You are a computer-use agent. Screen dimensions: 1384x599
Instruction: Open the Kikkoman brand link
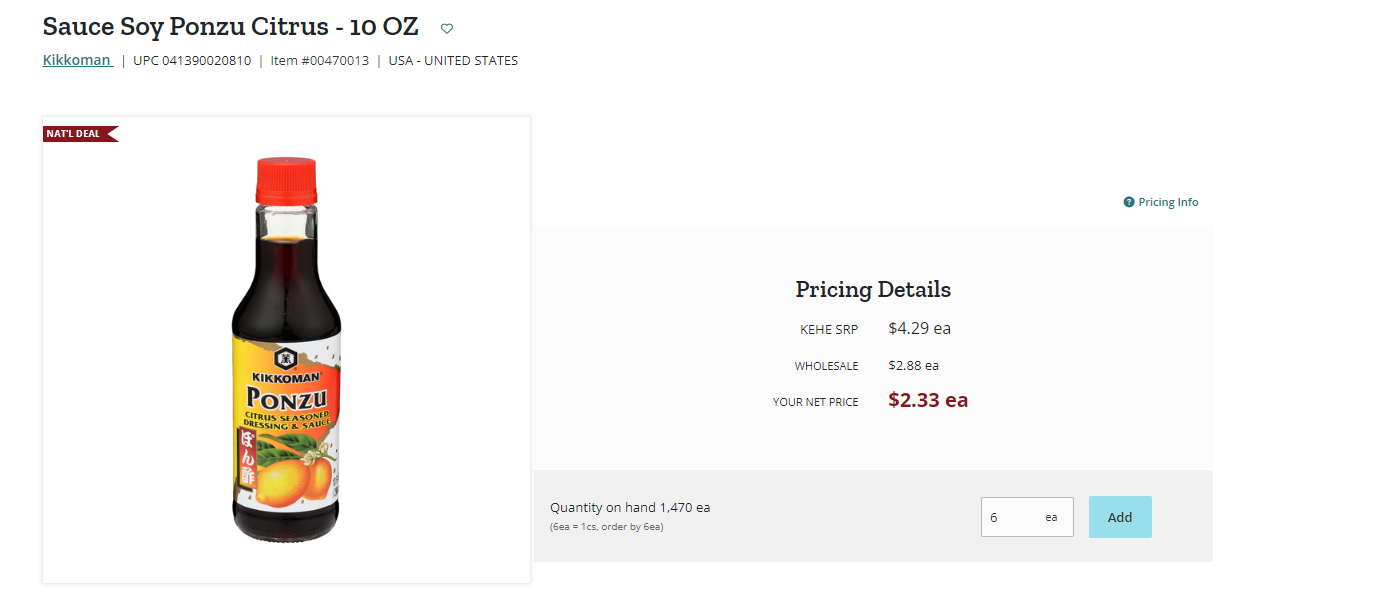[77, 60]
